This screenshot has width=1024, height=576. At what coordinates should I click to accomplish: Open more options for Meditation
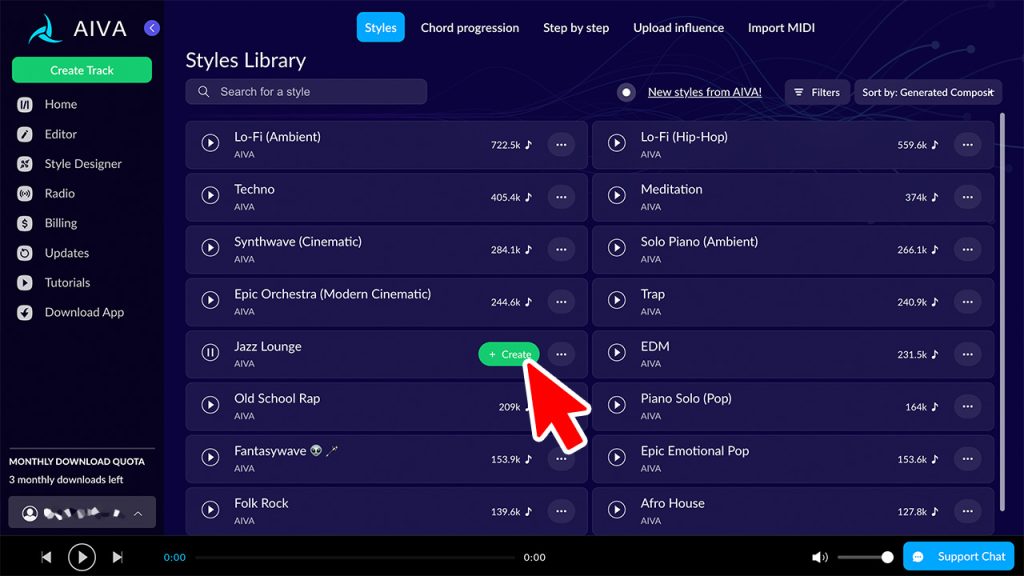pyautogui.click(x=967, y=197)
